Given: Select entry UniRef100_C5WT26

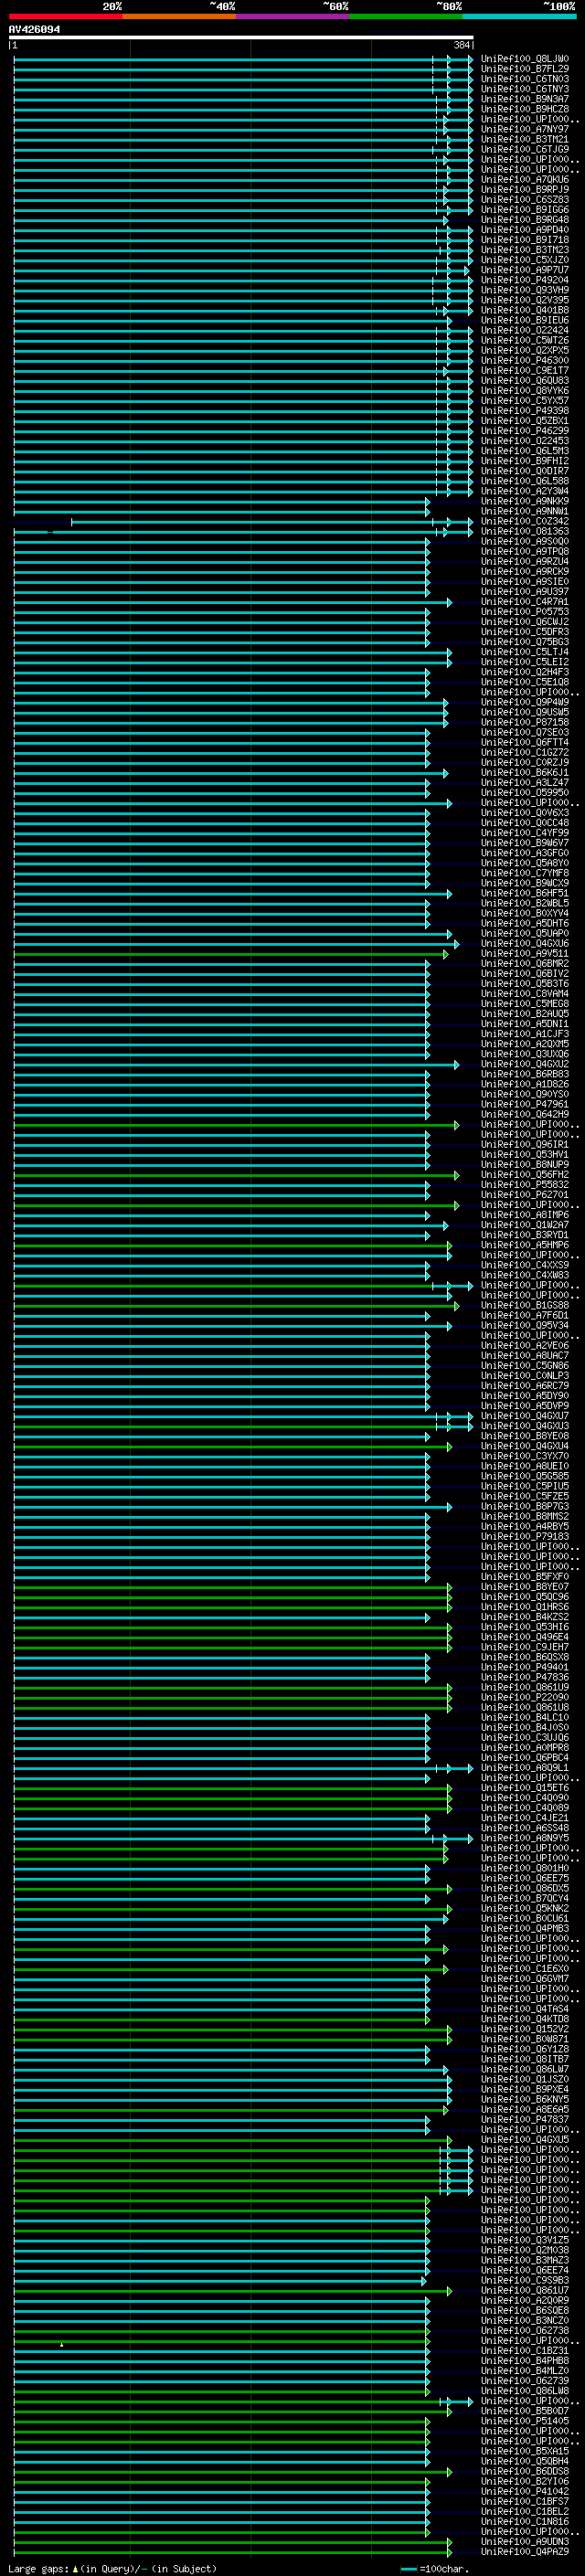Looking at the screenshot, I should point(525,340).
